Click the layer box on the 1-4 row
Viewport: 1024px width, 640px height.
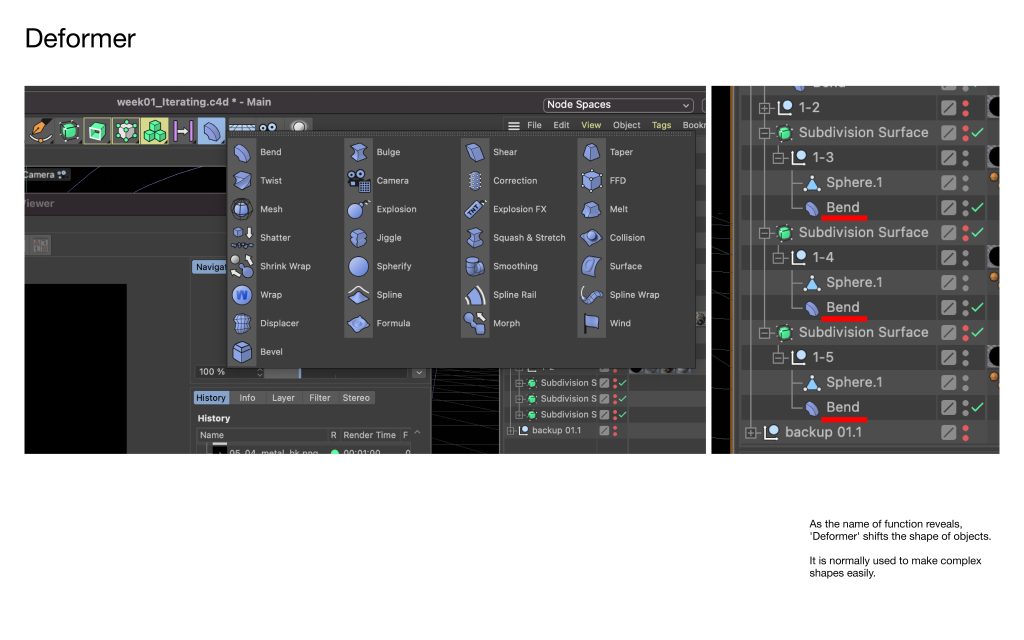[949, 257]
